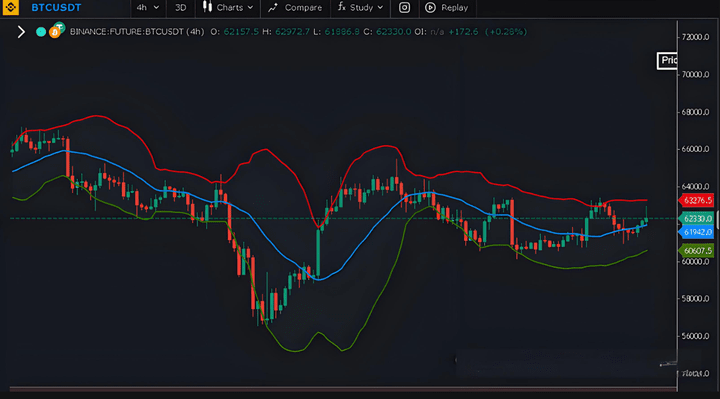Image resolution: width=720 pixels, height=399 pixels.
Task: Click the candlestick Charts icon
Action: point(207,7)
